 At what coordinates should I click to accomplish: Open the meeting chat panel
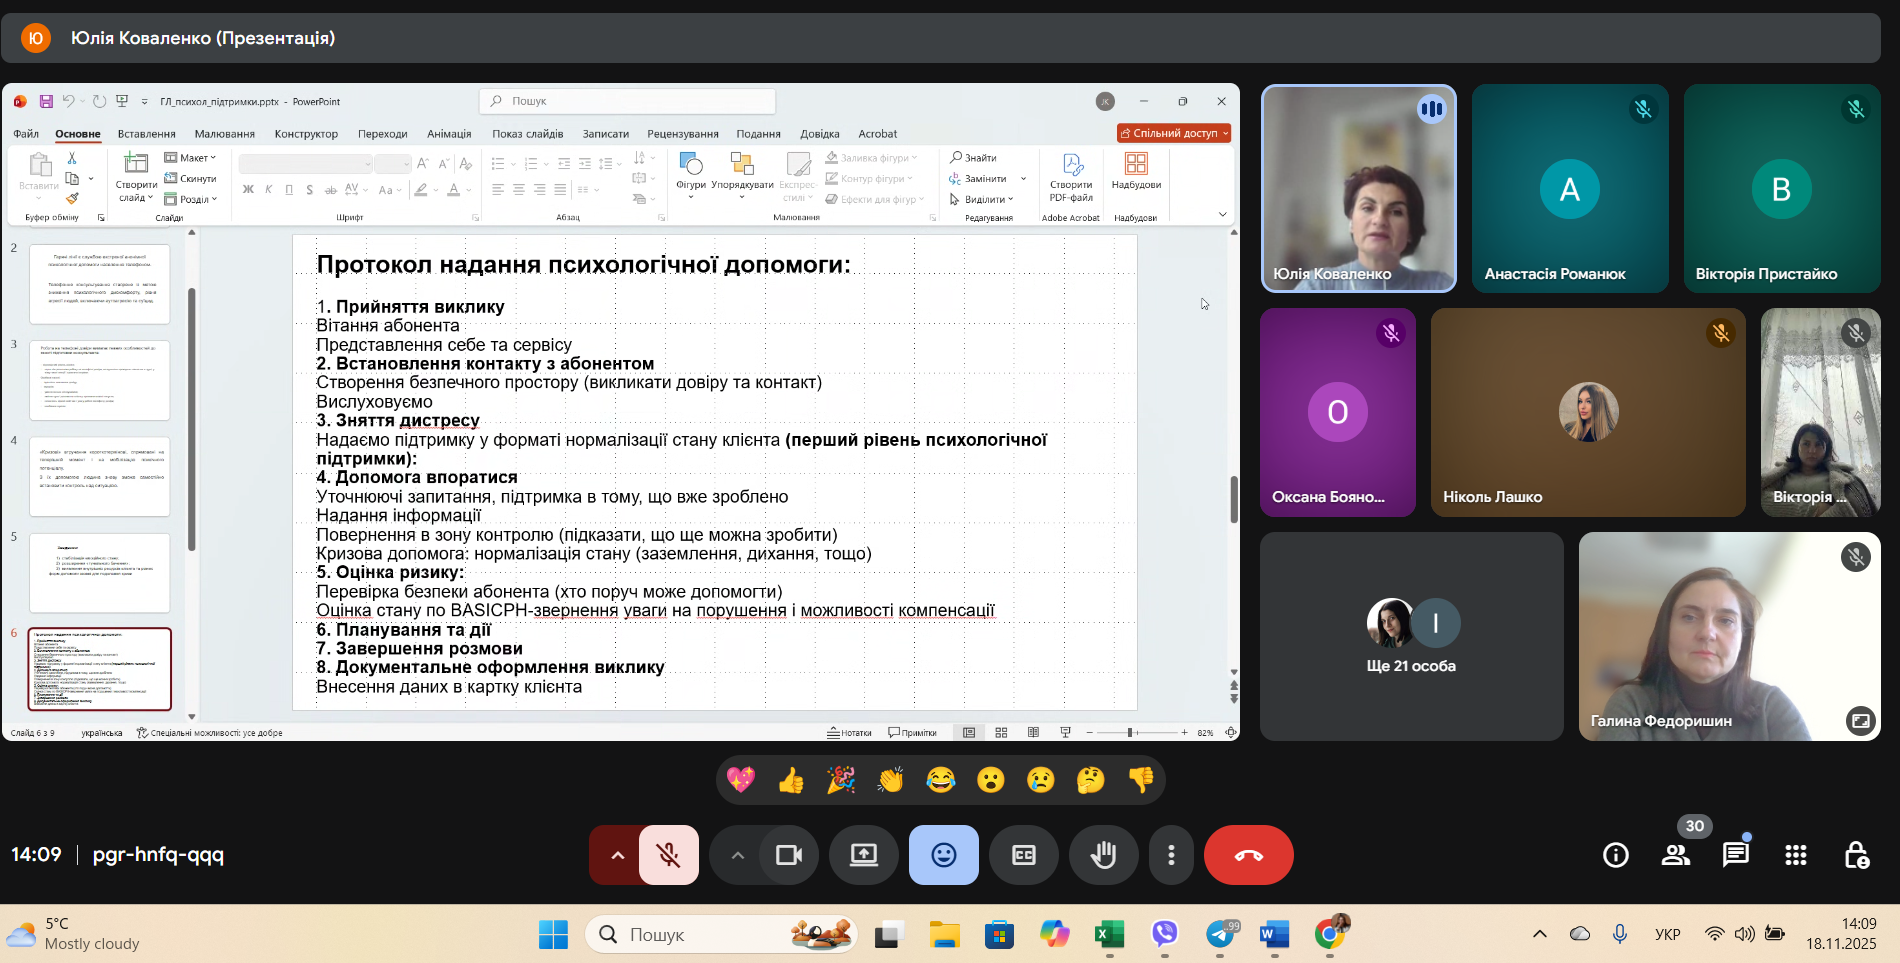(x=1735, y=855)
